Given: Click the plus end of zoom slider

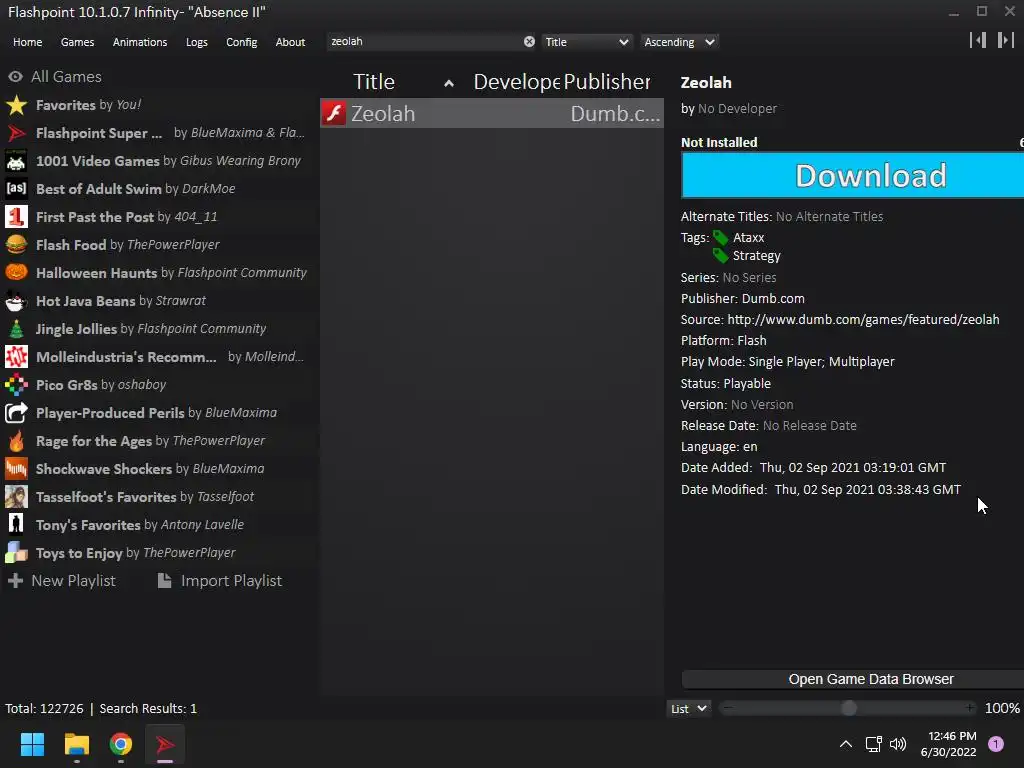Looking at the screenshot, I should [x=970, y=708].
